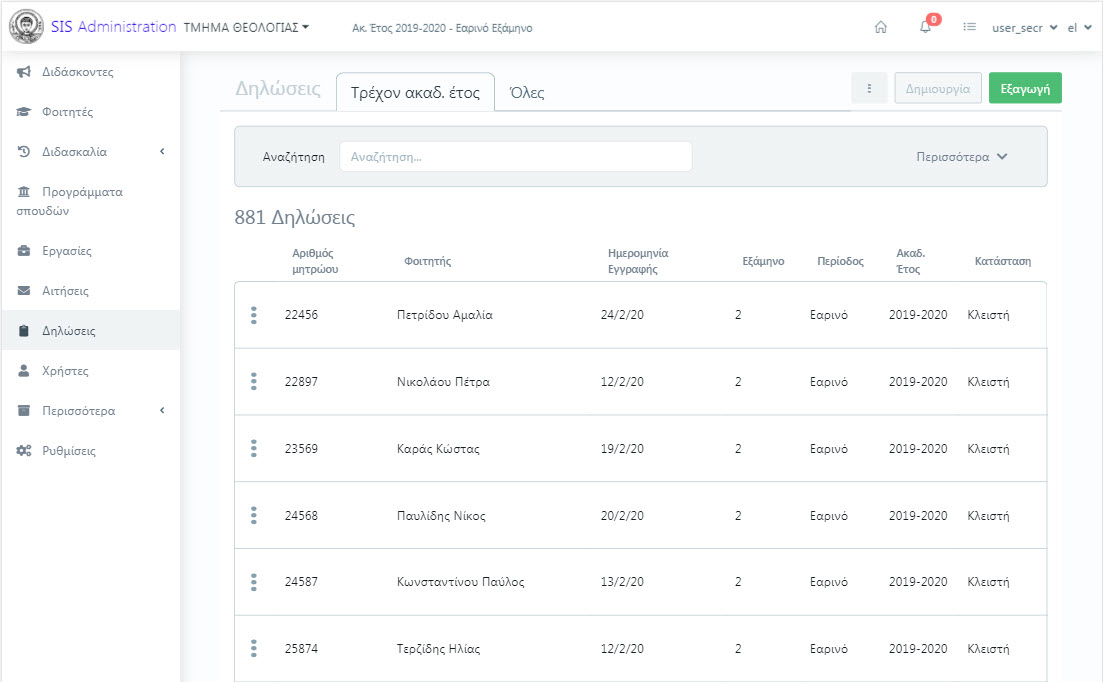This screenshot has height=682, width=1103.
Task: Click the archive box icon beside Περισσότερα
Action: point(24,411)
